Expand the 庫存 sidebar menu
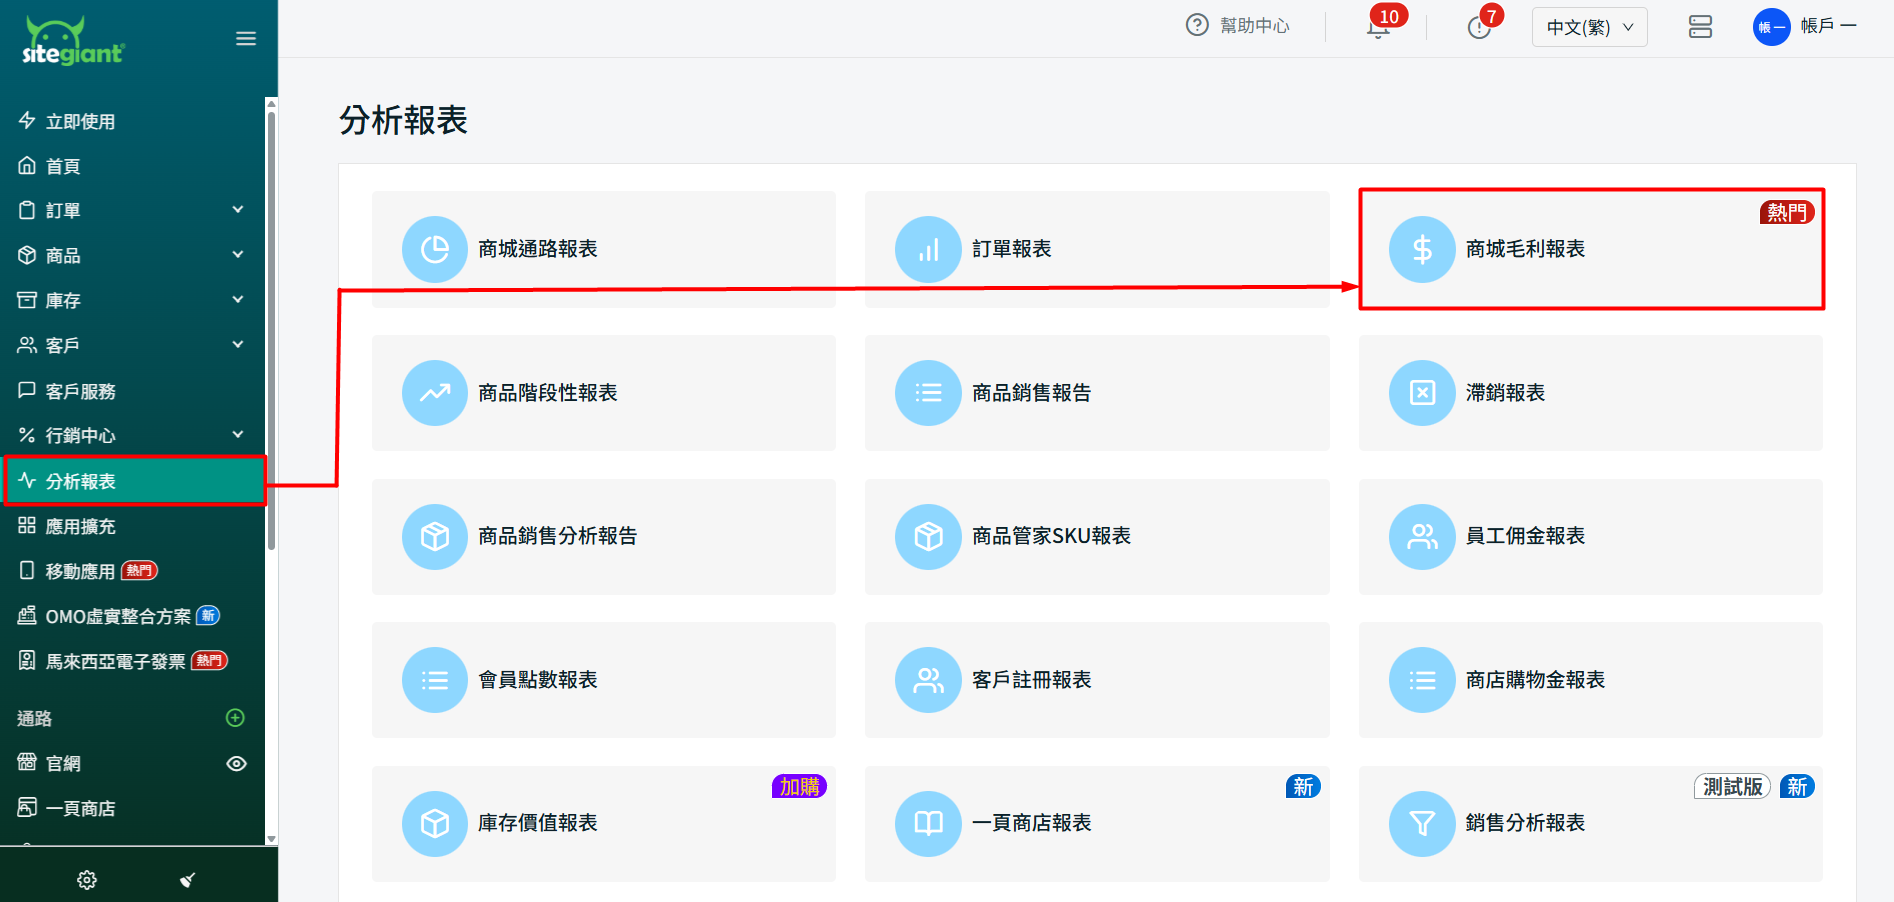 [x=130, y=300]
